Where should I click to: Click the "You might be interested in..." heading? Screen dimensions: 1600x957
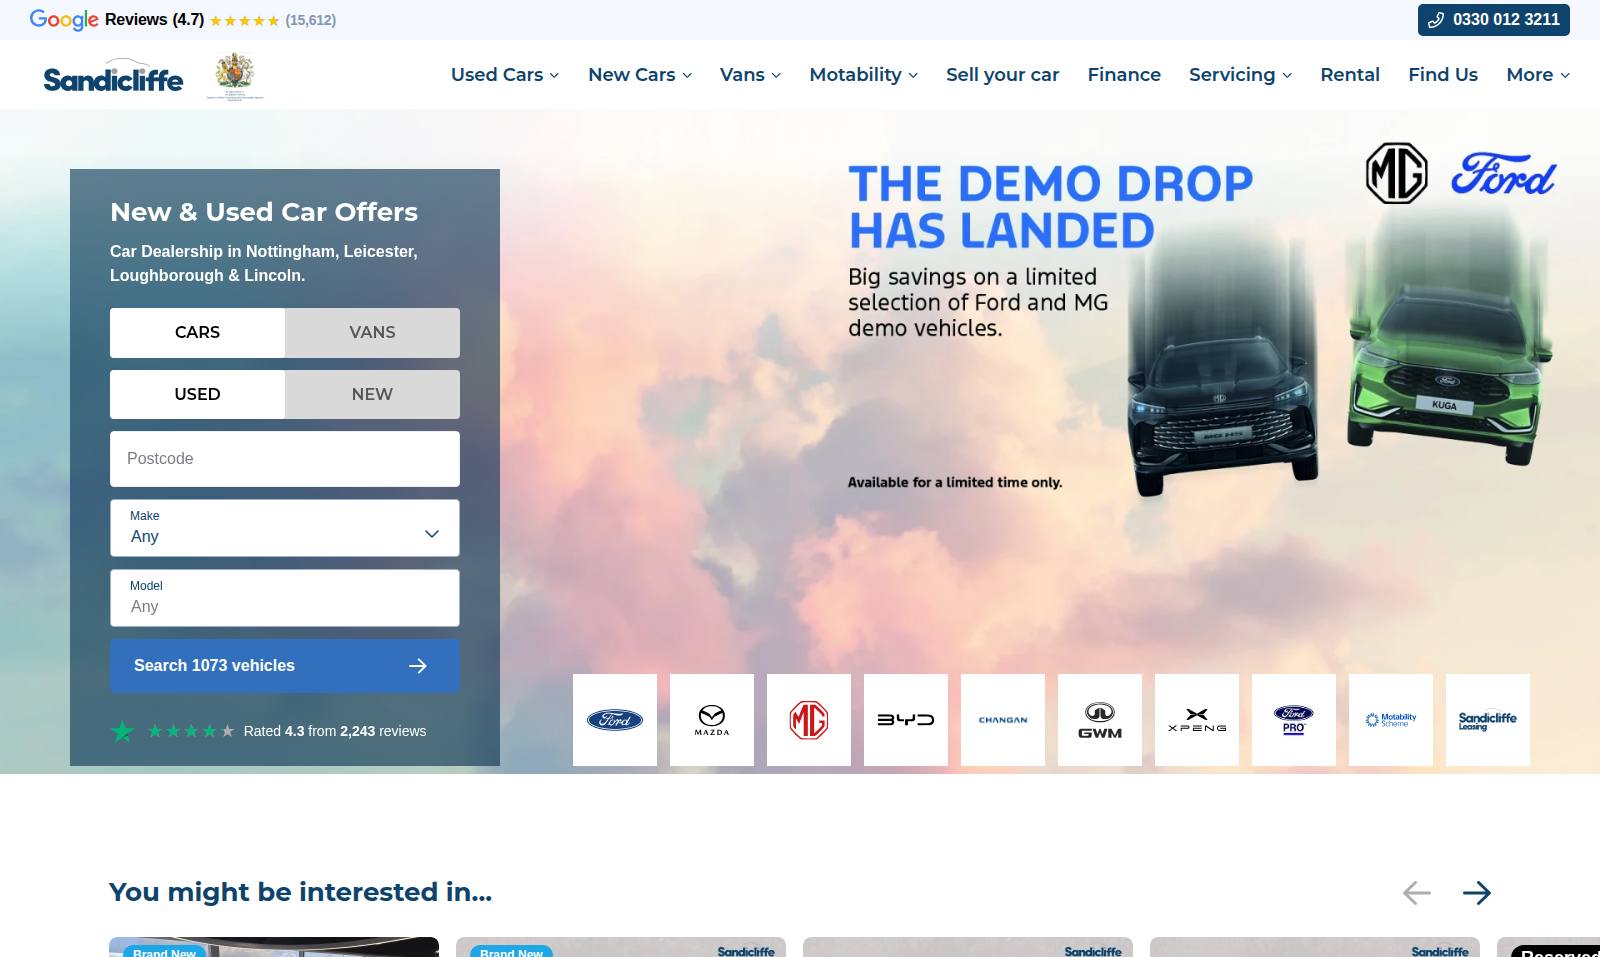click(300, 892)
